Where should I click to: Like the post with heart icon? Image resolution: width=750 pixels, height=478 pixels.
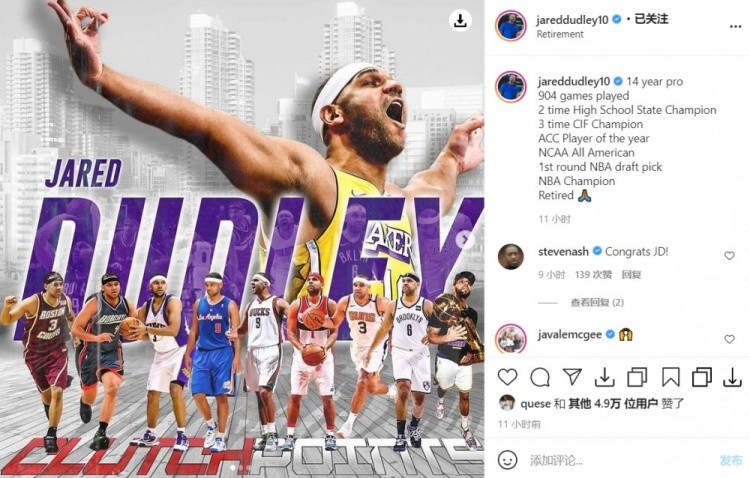pyautogui.click(x=507, y=377)
